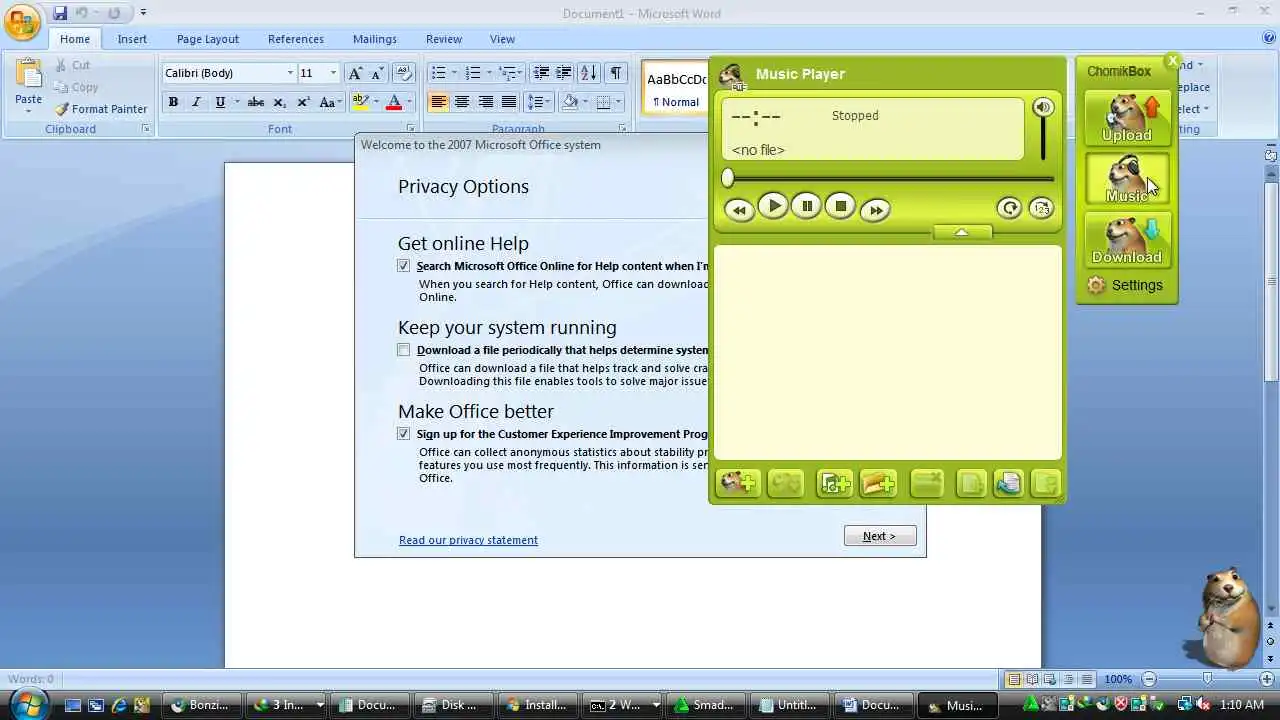
Task: Click the Office button orb
Action: (x=22, y=22)
